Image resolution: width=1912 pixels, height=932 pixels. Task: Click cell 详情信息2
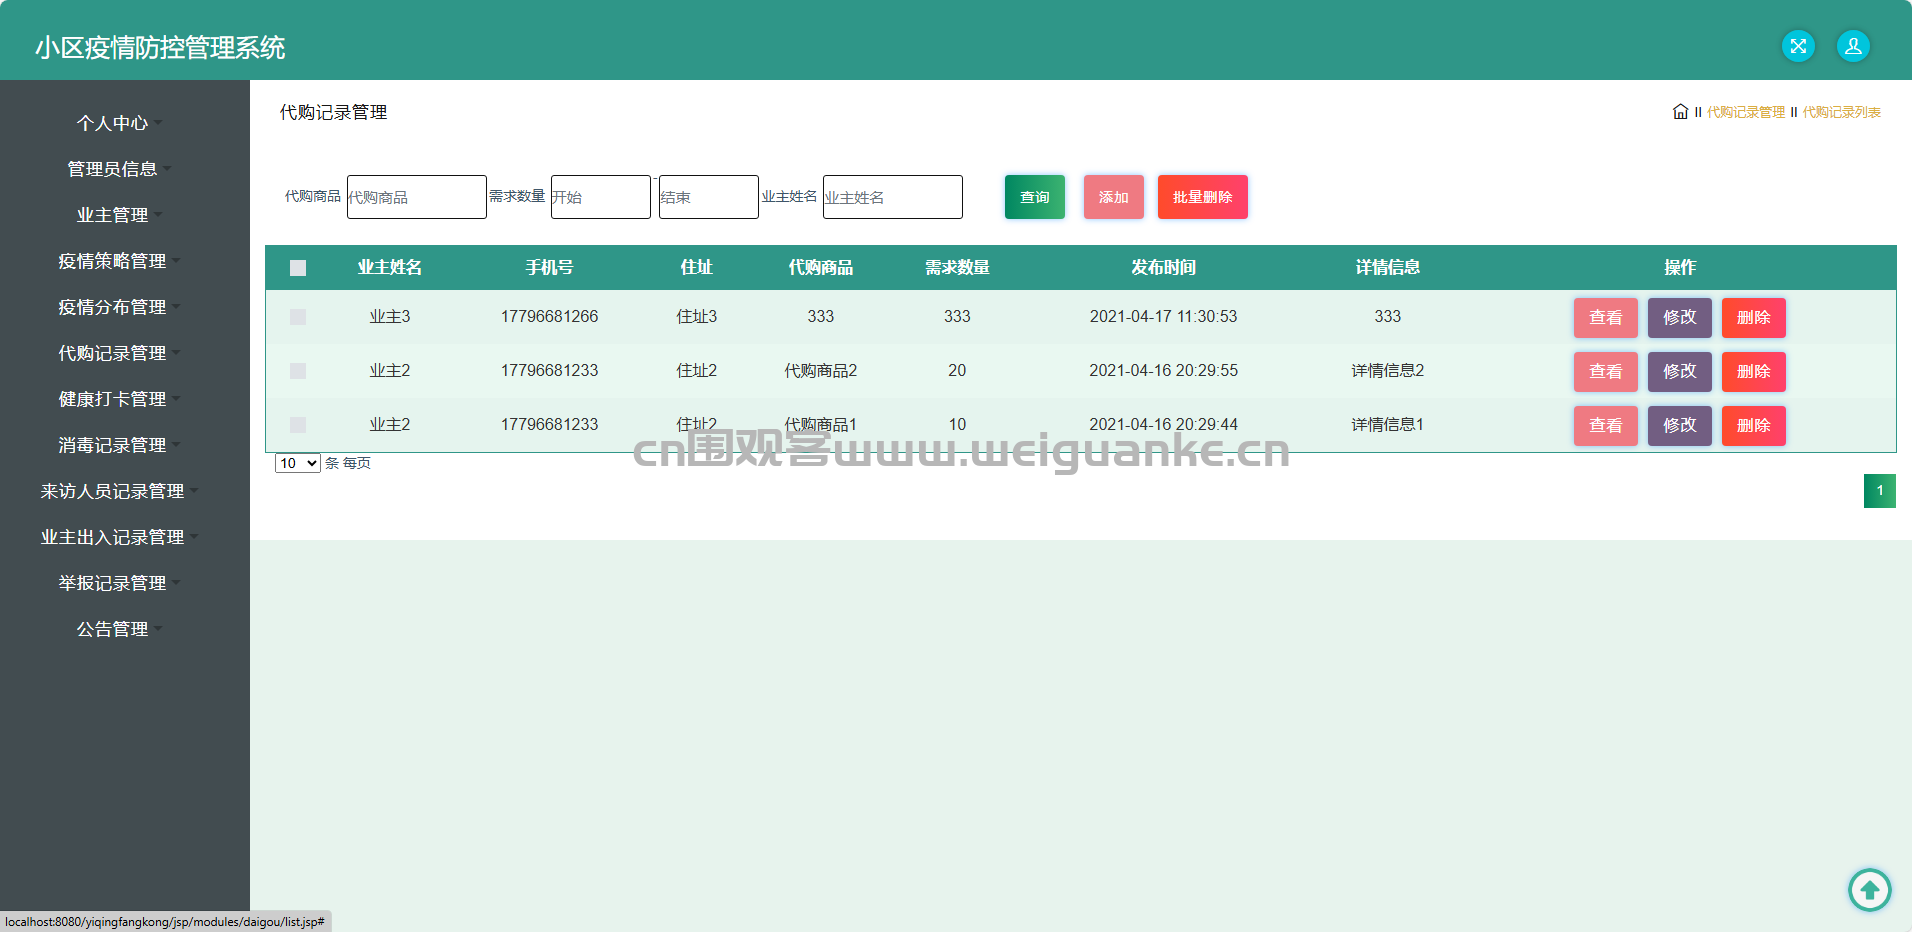[x=1388, y=370]
